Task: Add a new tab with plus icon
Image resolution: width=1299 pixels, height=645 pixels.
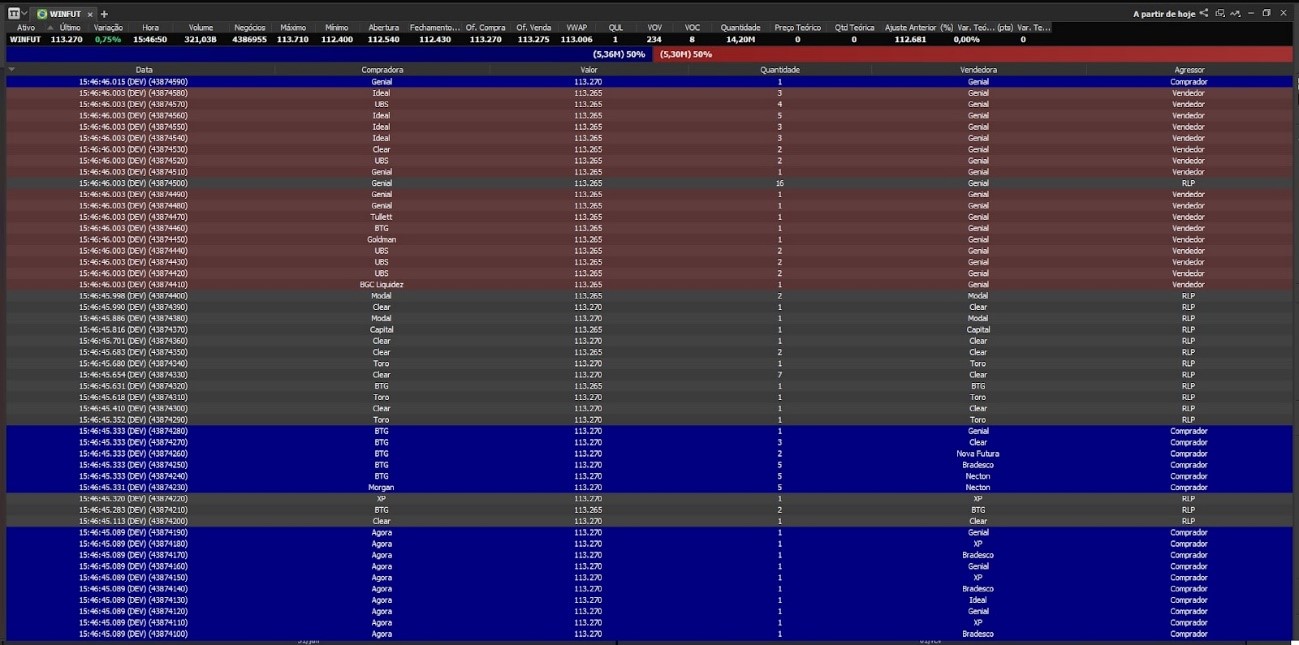Action: tap(104, 14)
